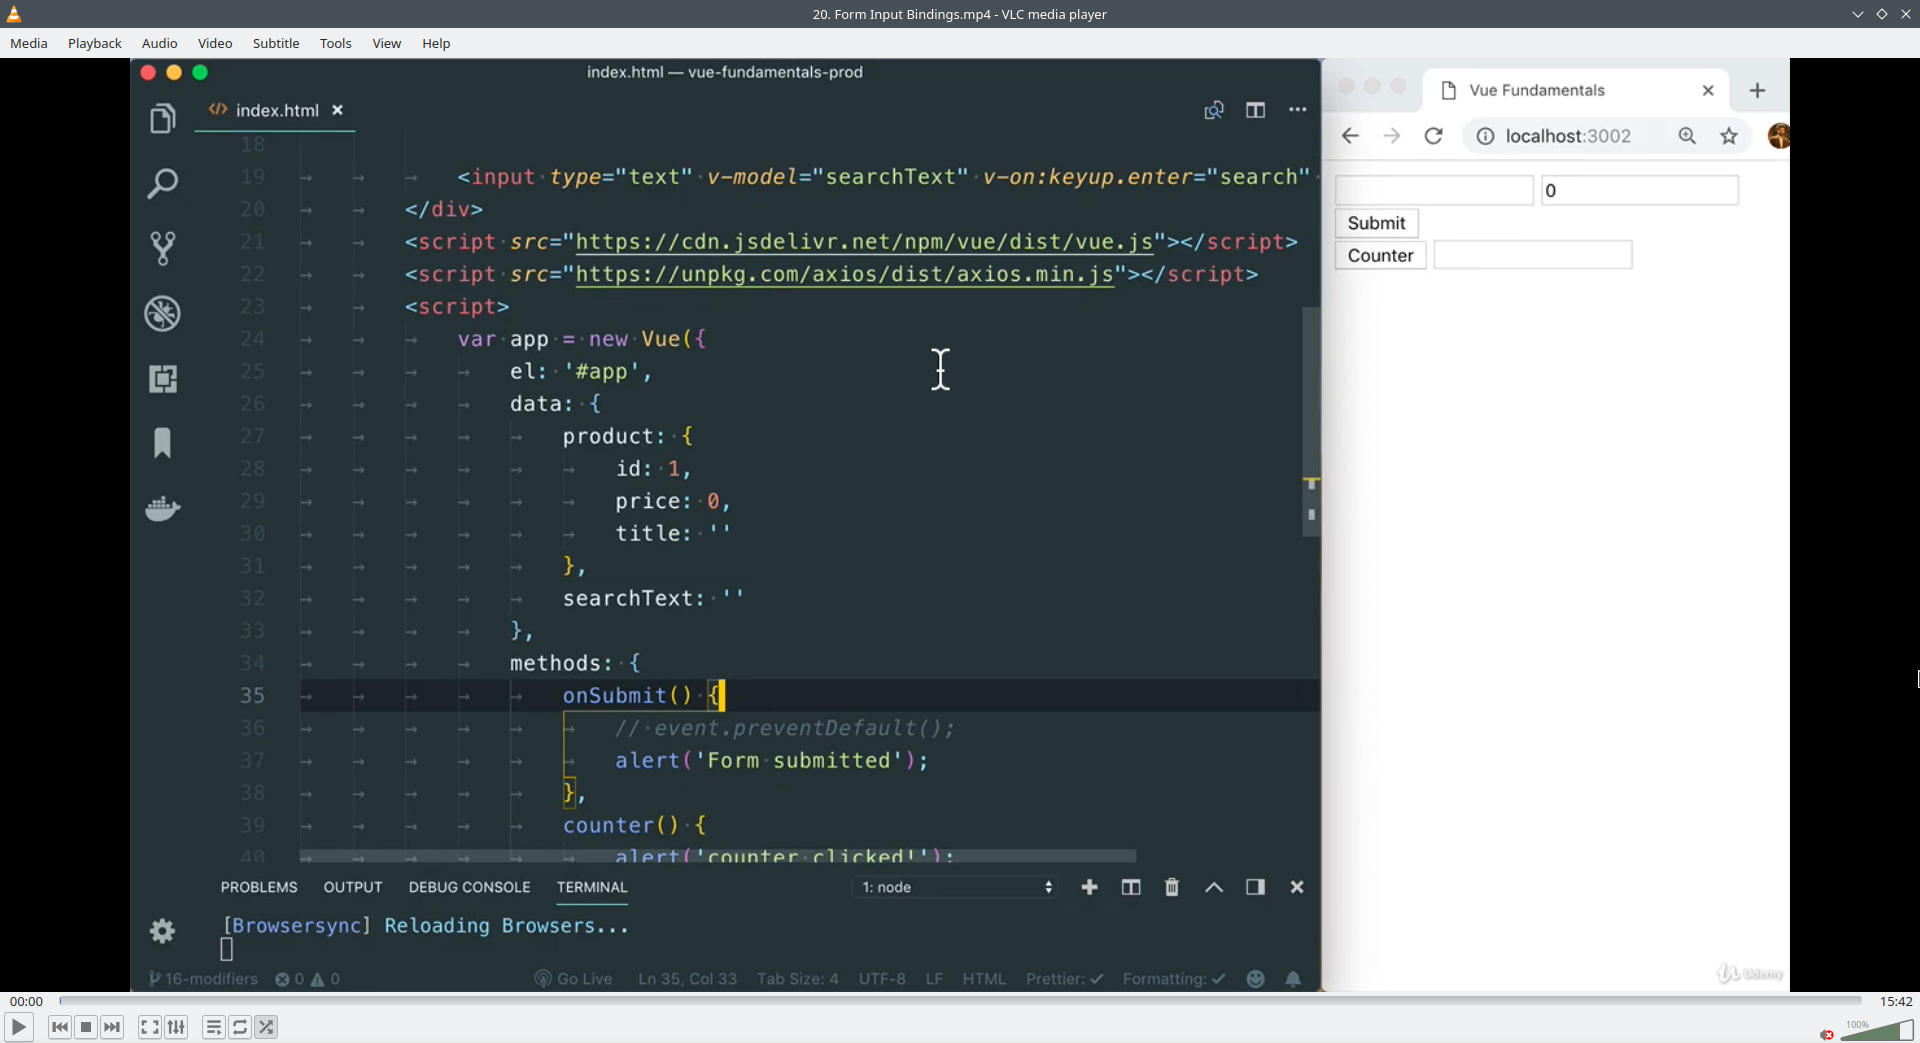Toggle loop playback in VLC
The height and width of the screenshot is (1043, 1920).
(x=240, y=1027)
